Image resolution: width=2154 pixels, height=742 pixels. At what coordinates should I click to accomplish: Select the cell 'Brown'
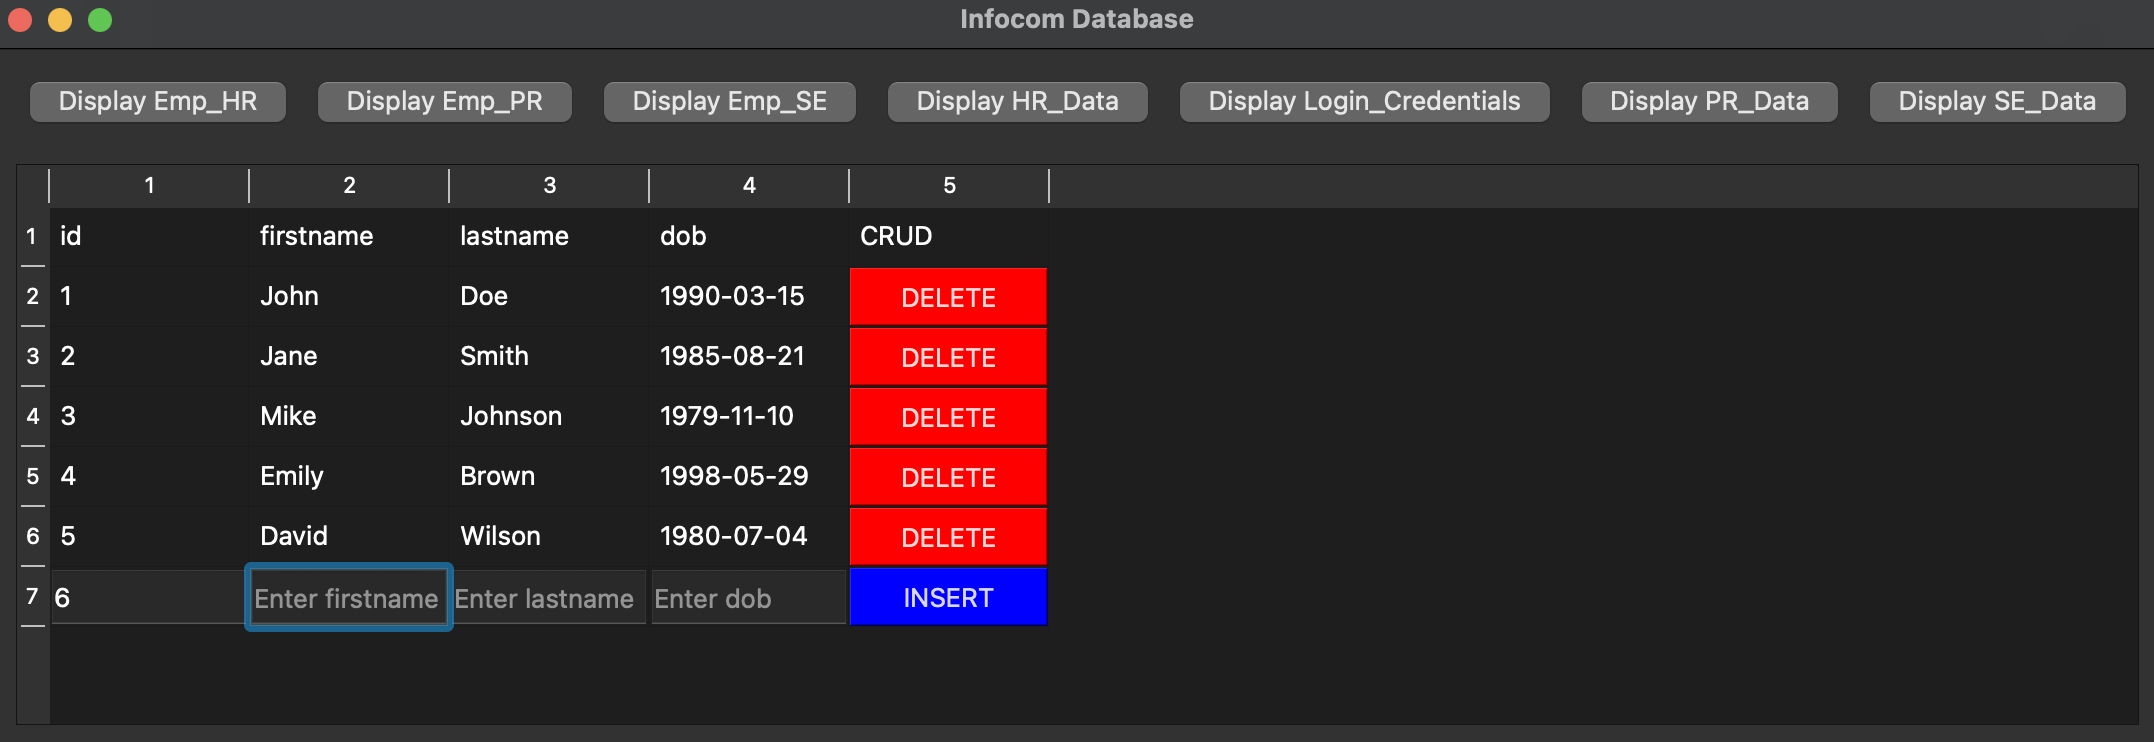coord(549,477)
